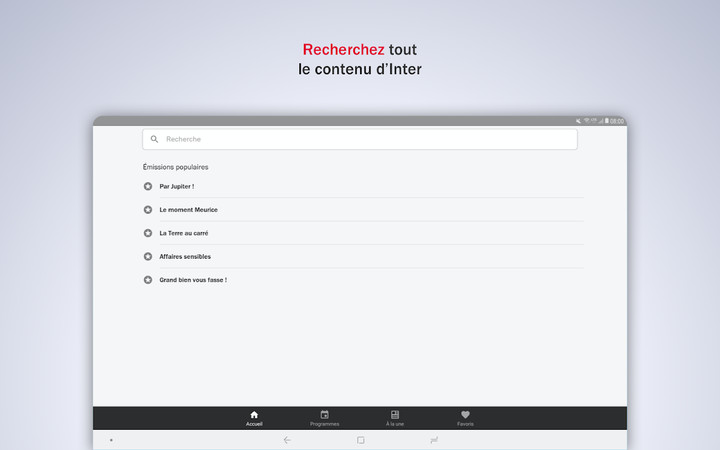Go to the Accueil home tab
Screen dimensions: 720x450
[x=254, y=418]
